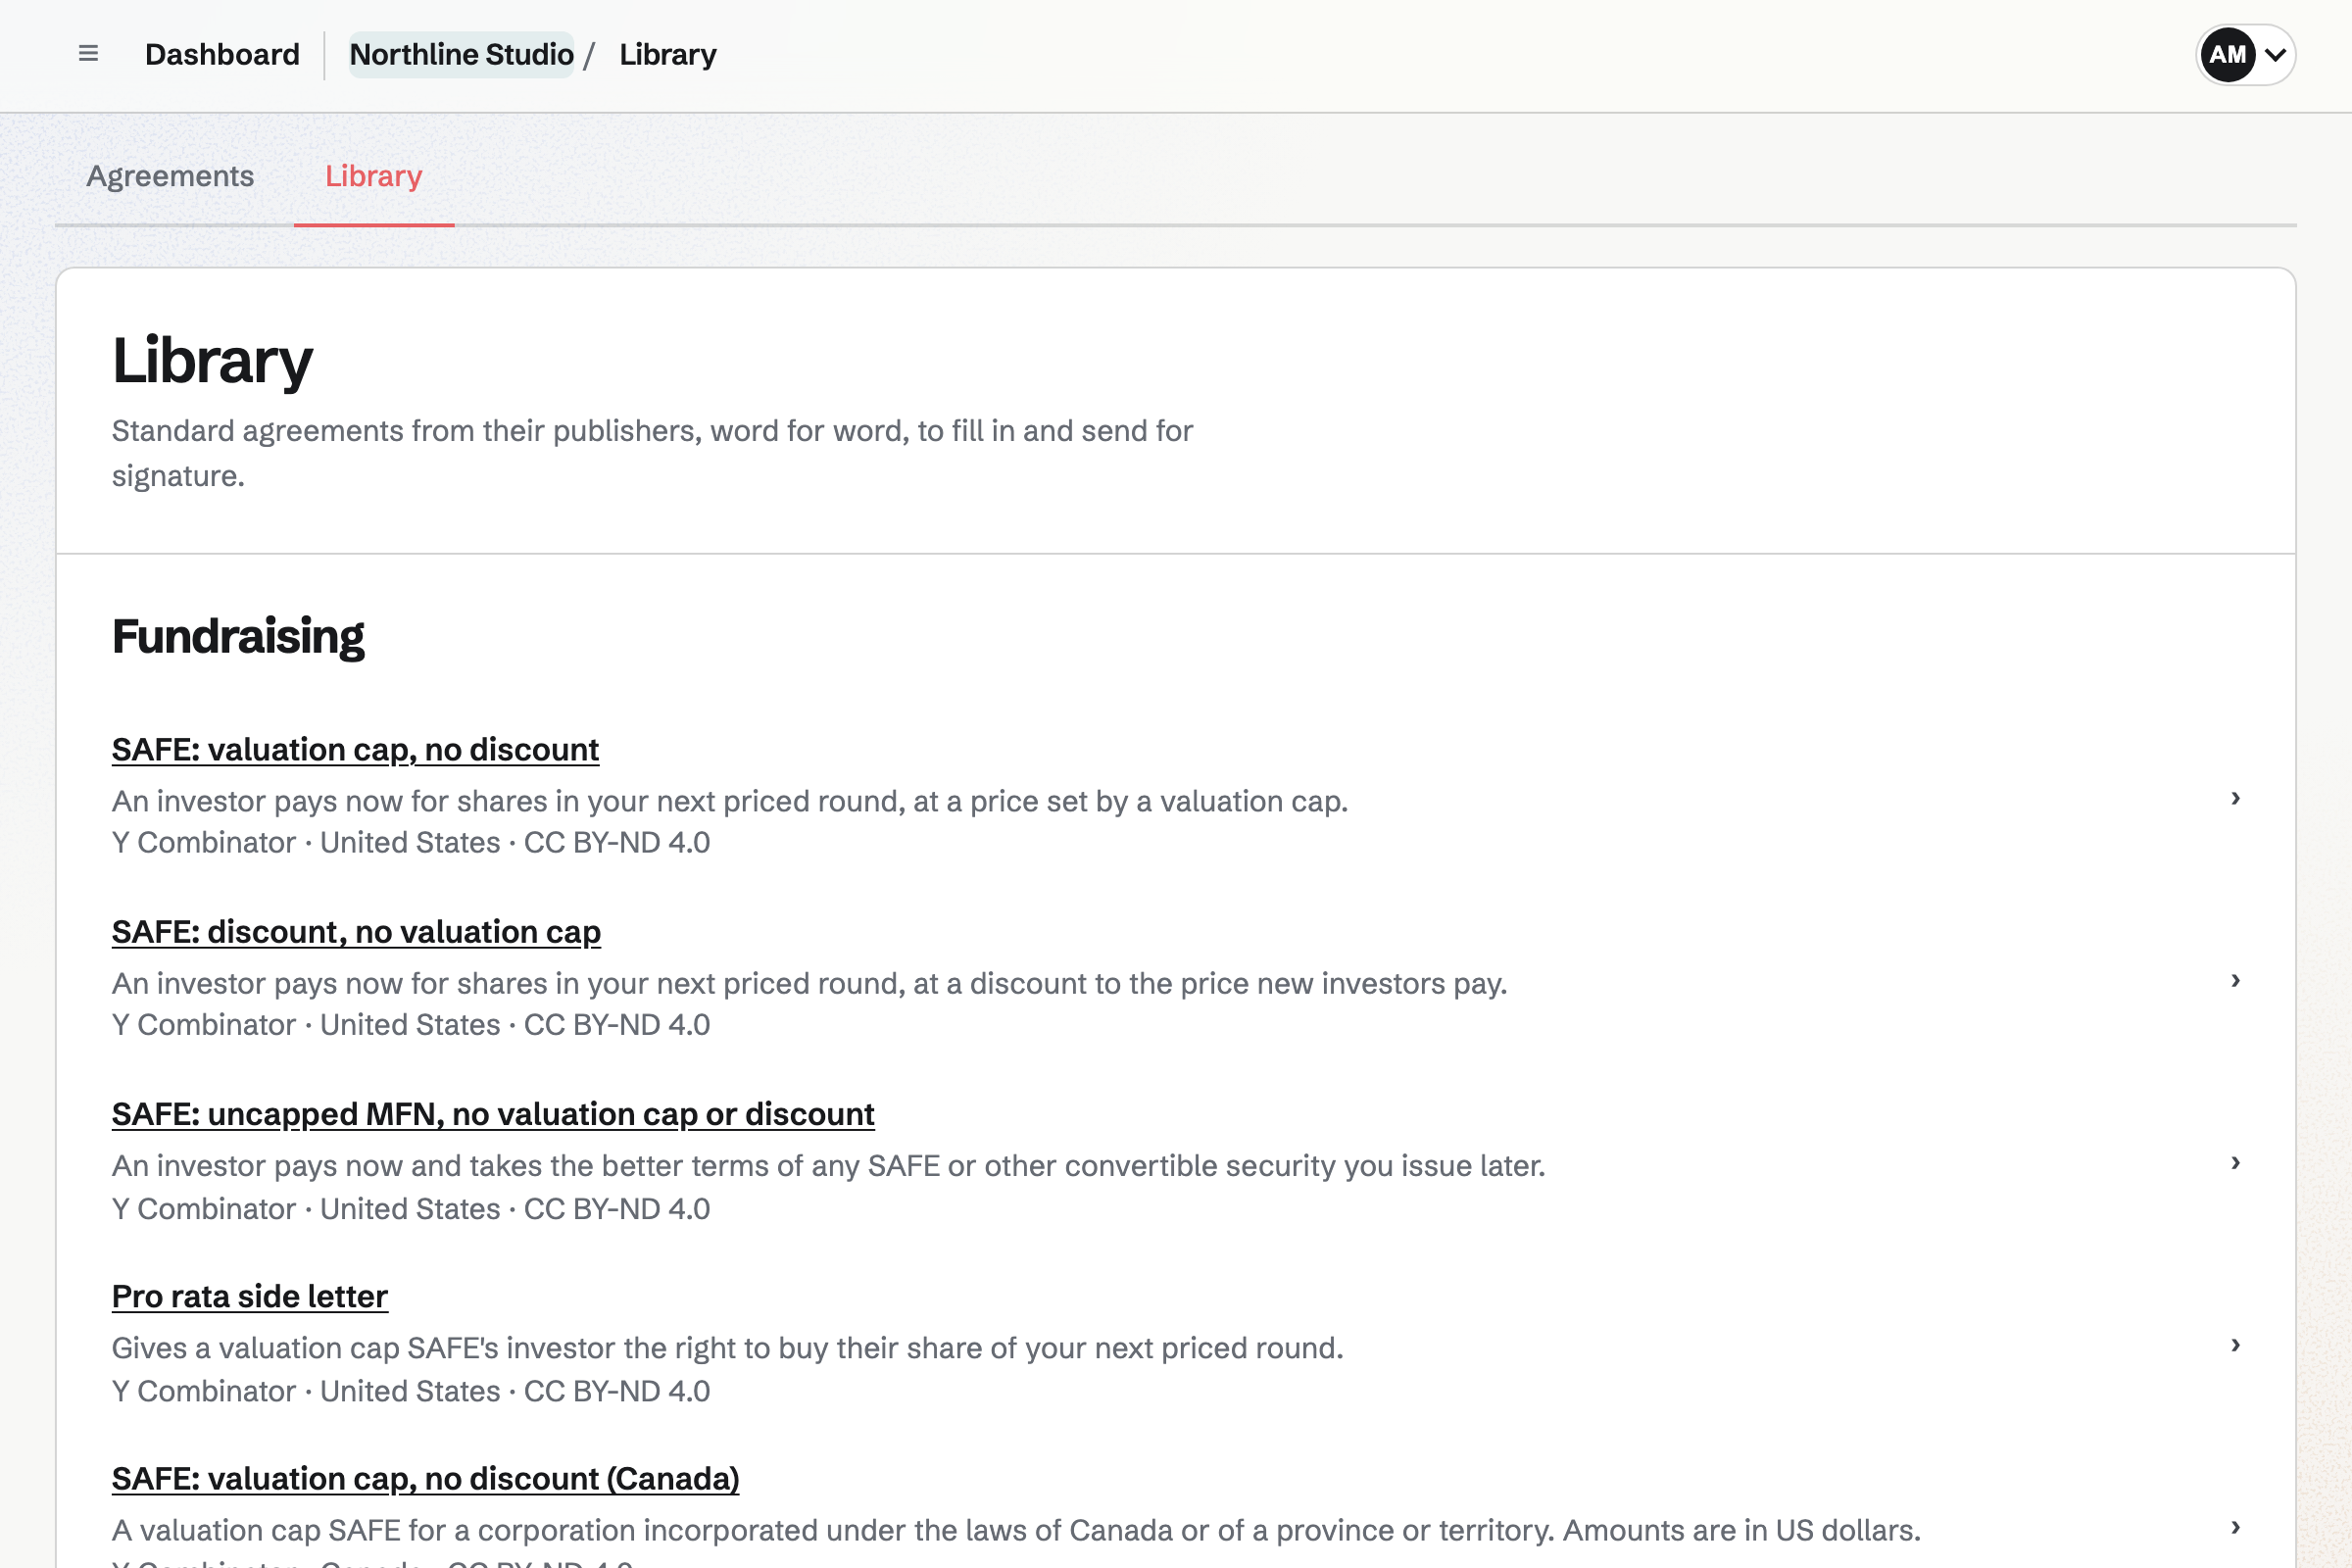Click Y Combinator license line under Pro rata side letter
The width and height of the screenshot is (2352, 1568).
pyautogui.click(x=411, y=1391)
